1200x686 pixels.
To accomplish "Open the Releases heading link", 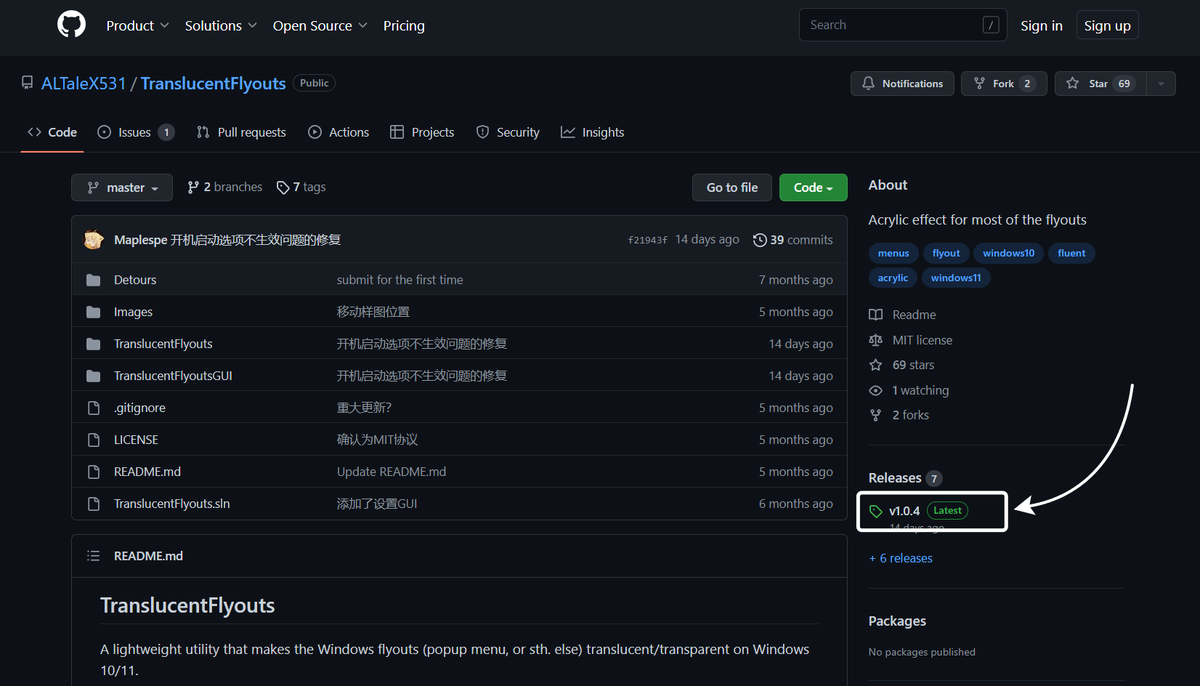I will tap(904, 478).
